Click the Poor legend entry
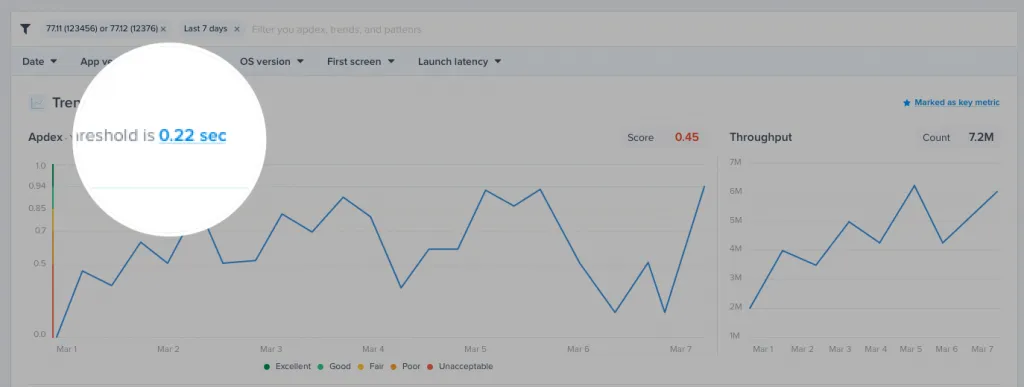The image size is (1024, 387). pyautogui.click(x=406, y=366)
